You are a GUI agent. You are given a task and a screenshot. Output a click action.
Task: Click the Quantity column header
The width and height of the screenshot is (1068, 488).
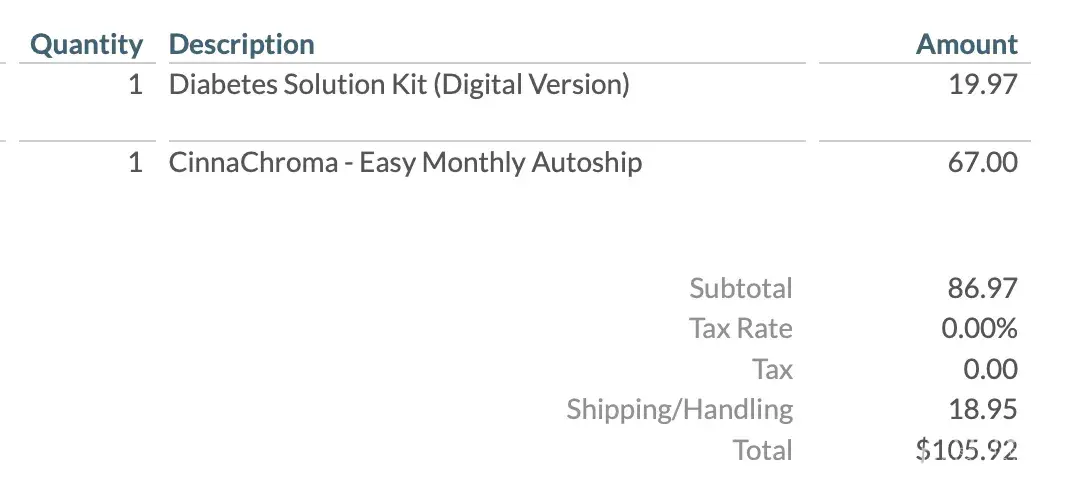click(87, 45)
